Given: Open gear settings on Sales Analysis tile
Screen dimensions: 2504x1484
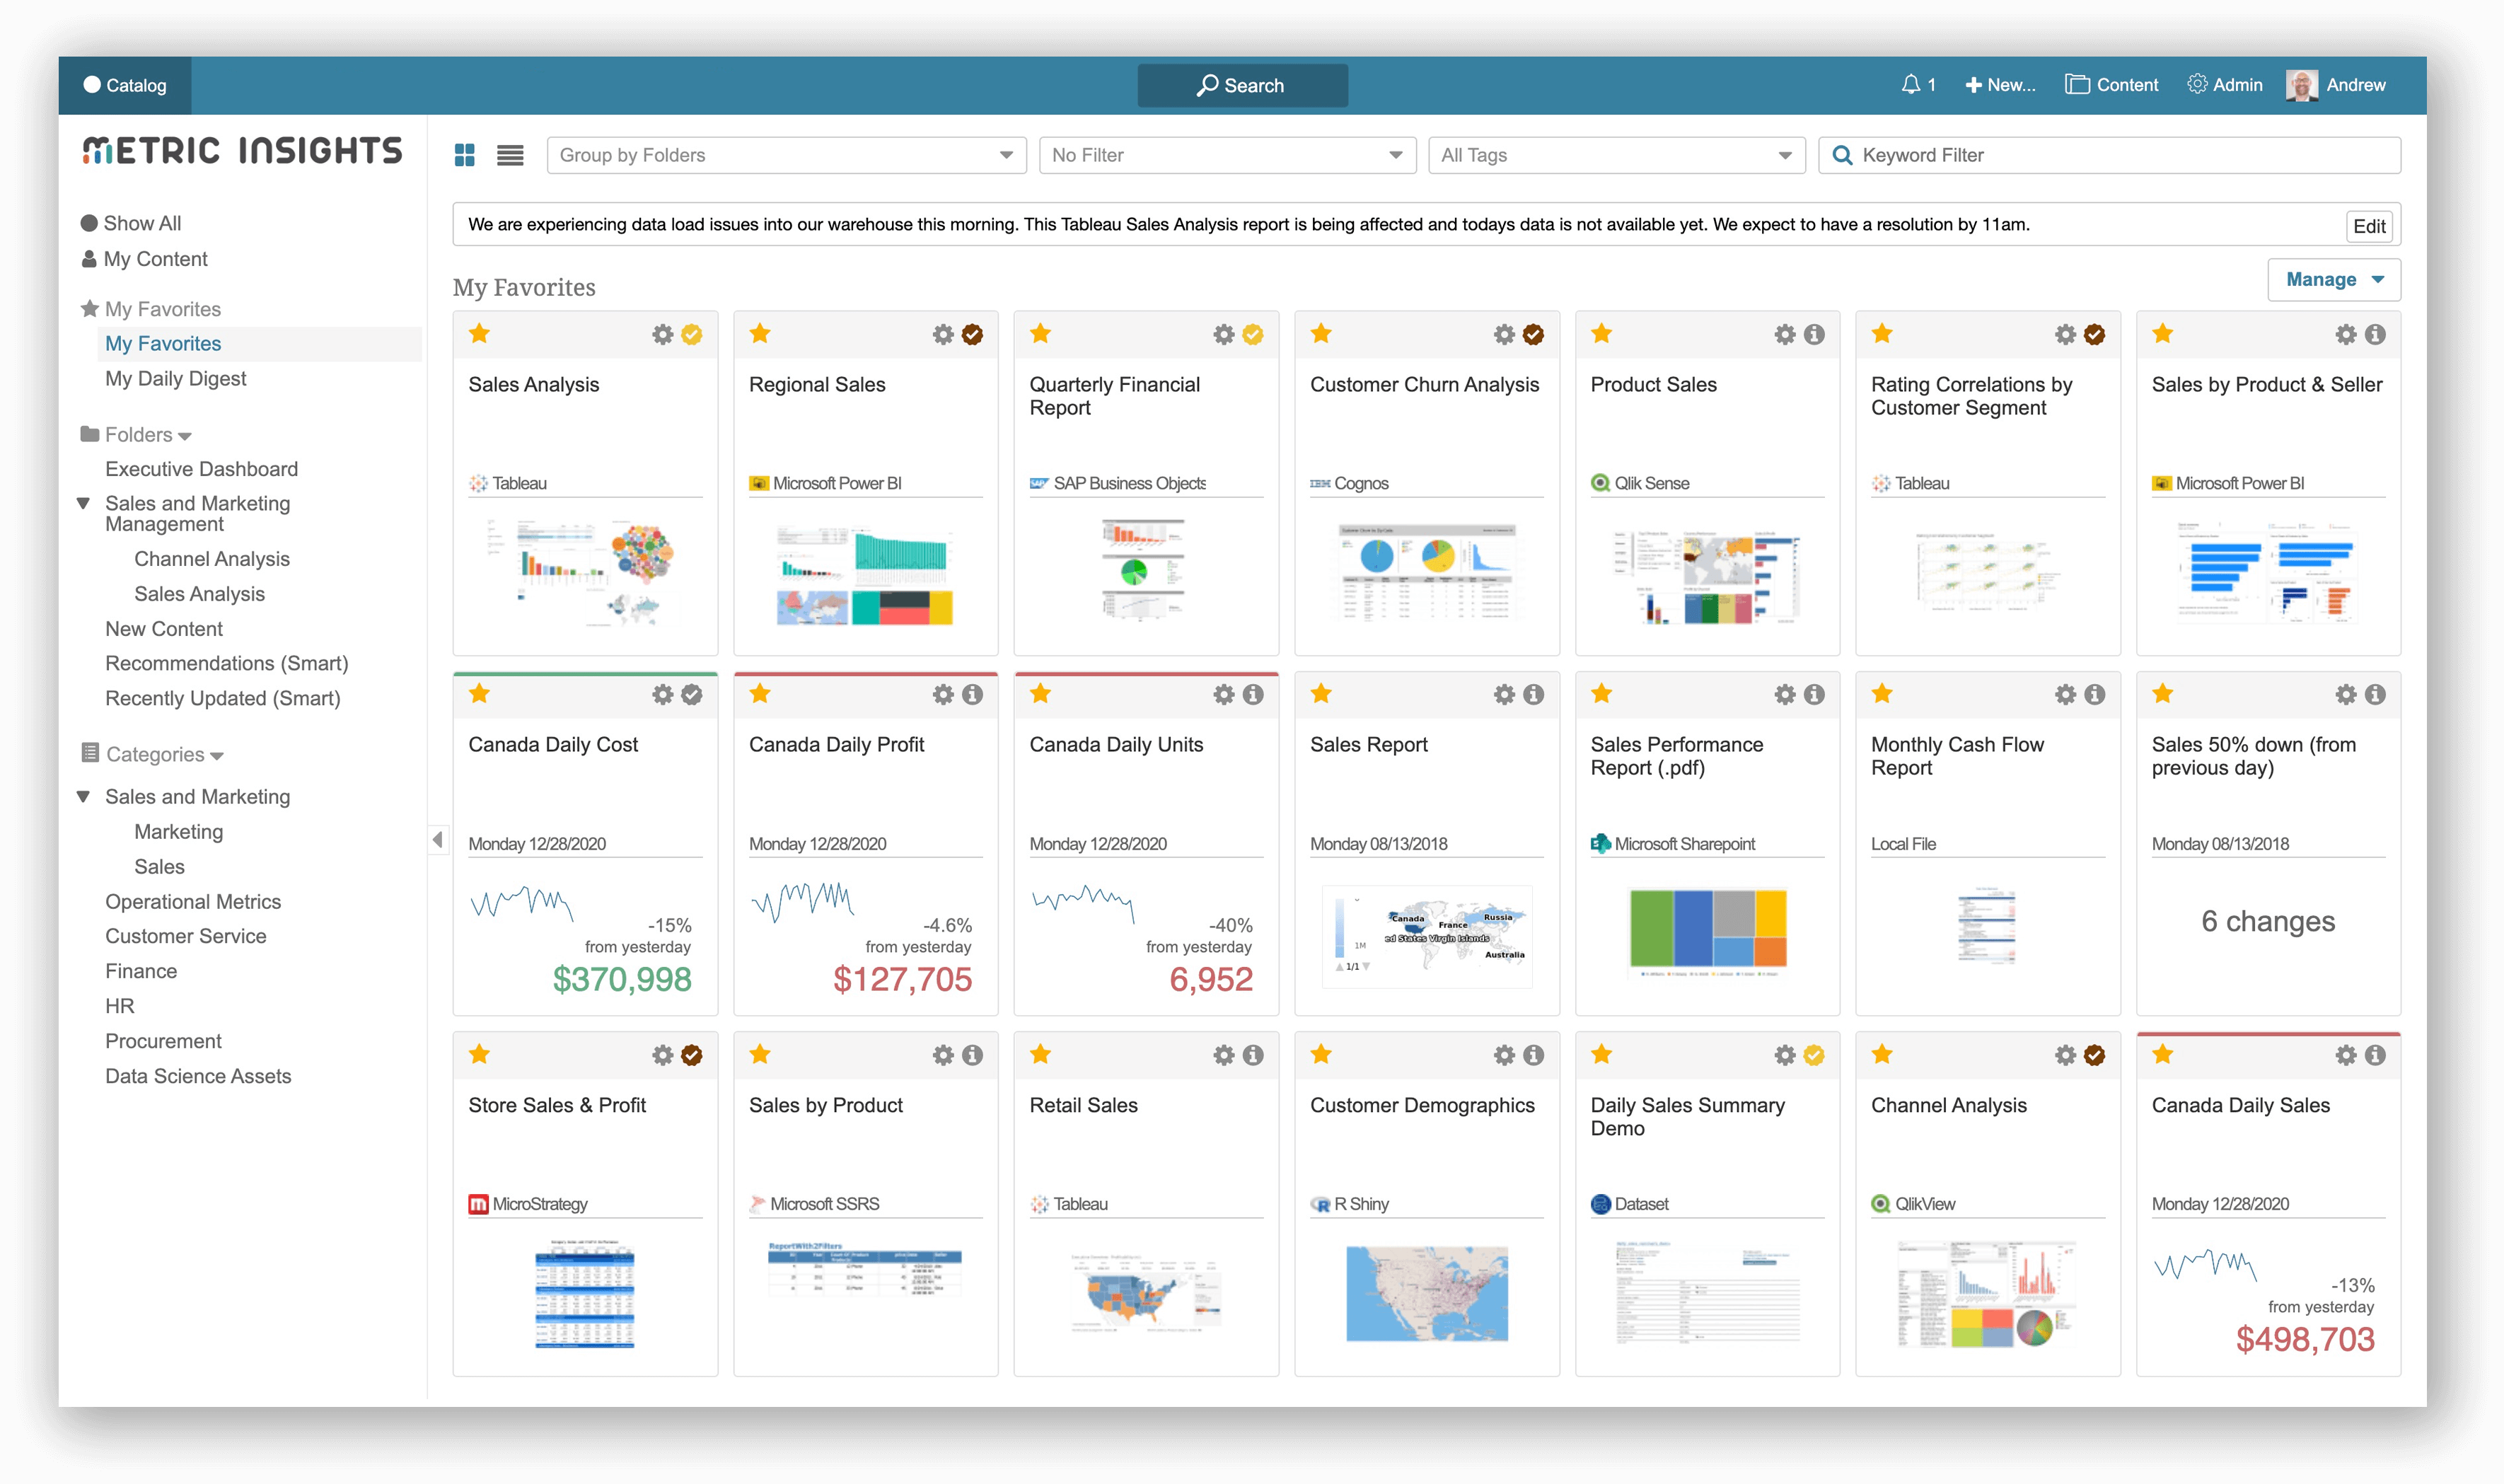Looking at the screenshot, I should [662, 334].
